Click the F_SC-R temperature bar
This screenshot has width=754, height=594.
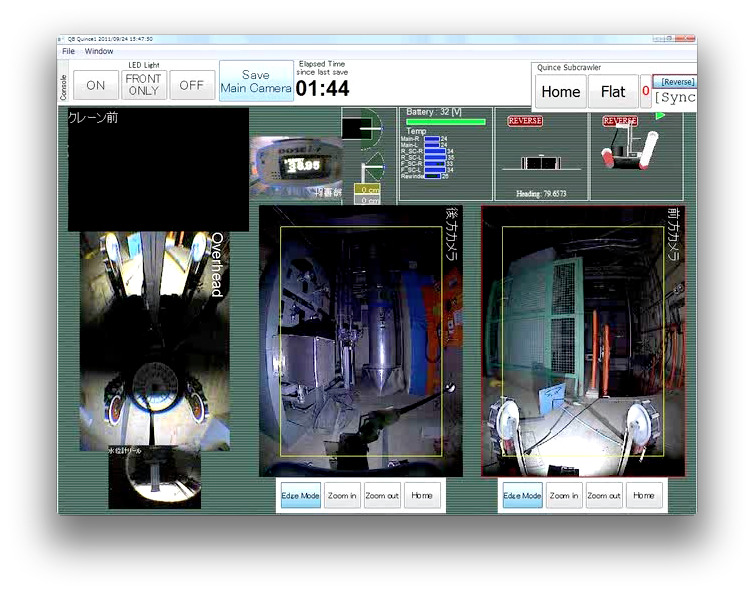tap(435, 164)
